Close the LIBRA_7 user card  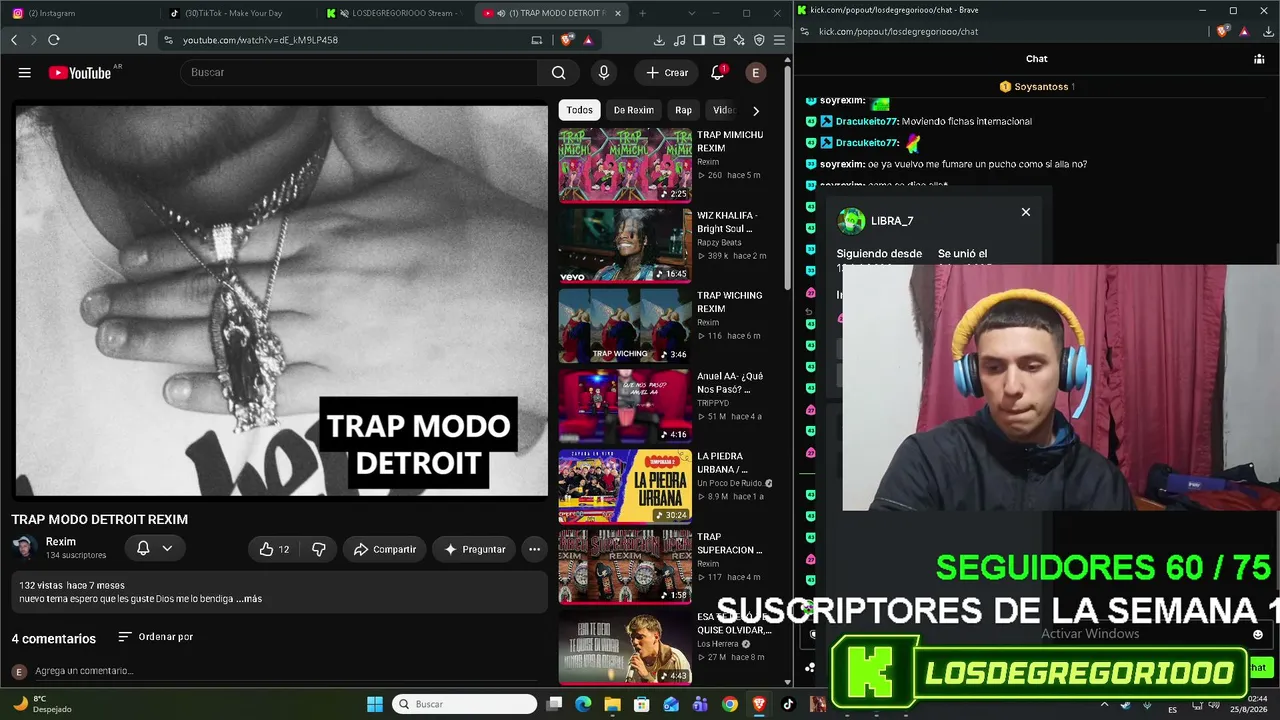tap(1025, 212)
